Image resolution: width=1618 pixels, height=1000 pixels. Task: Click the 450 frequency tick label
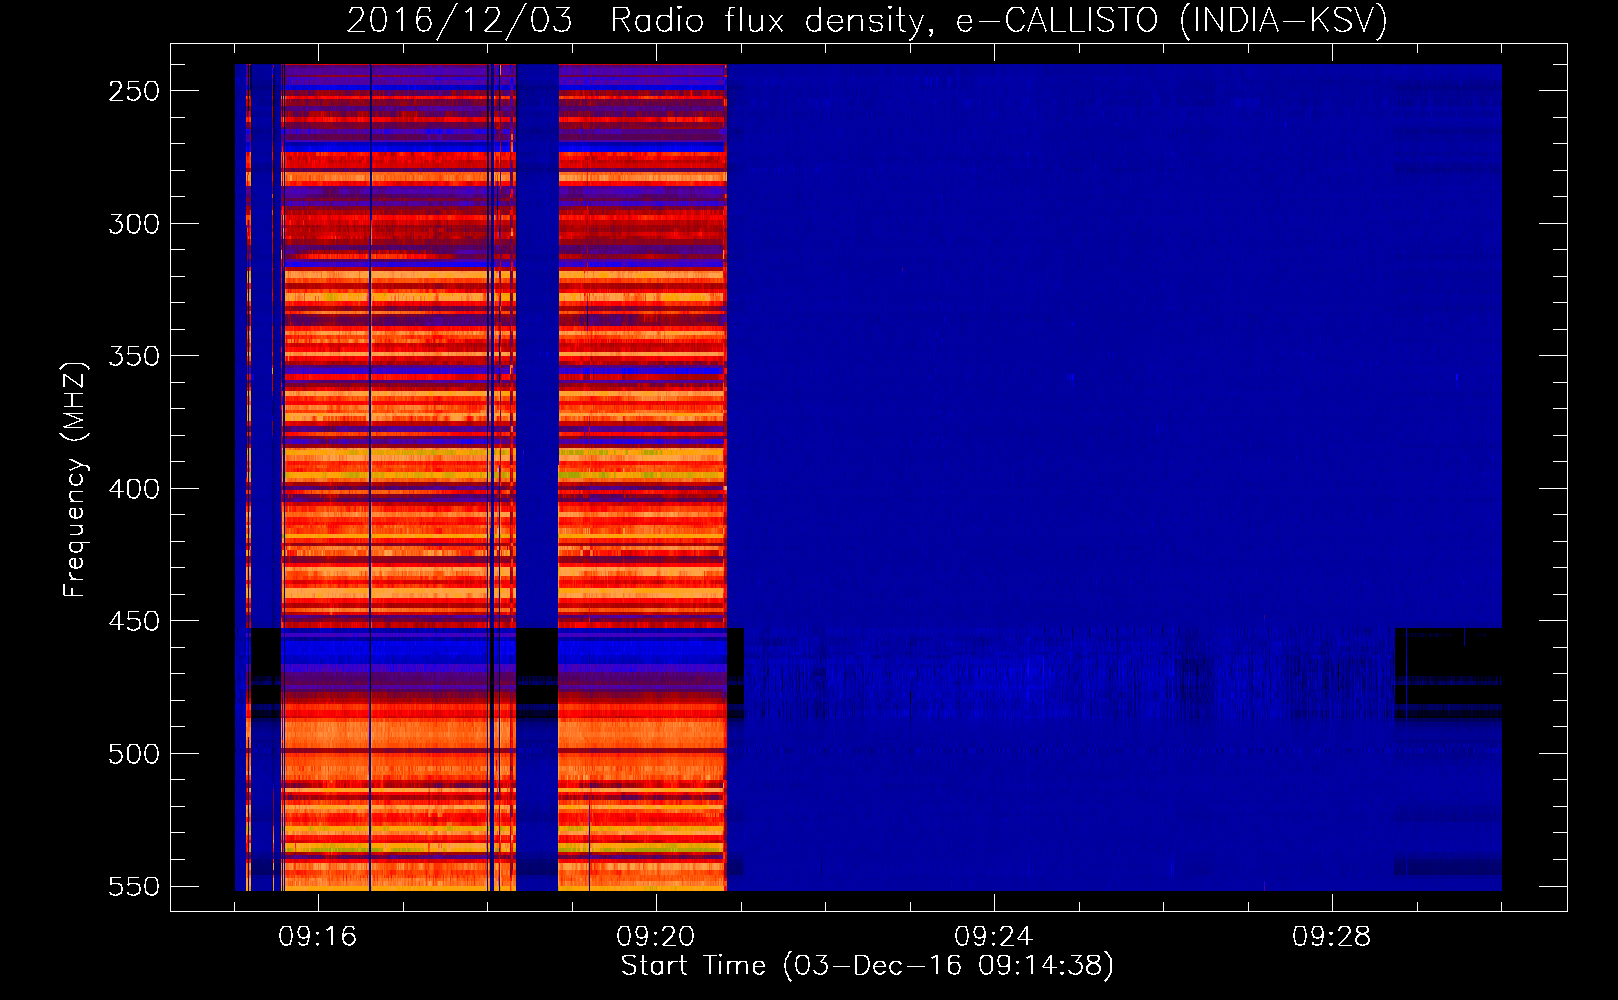click(134, 621)
